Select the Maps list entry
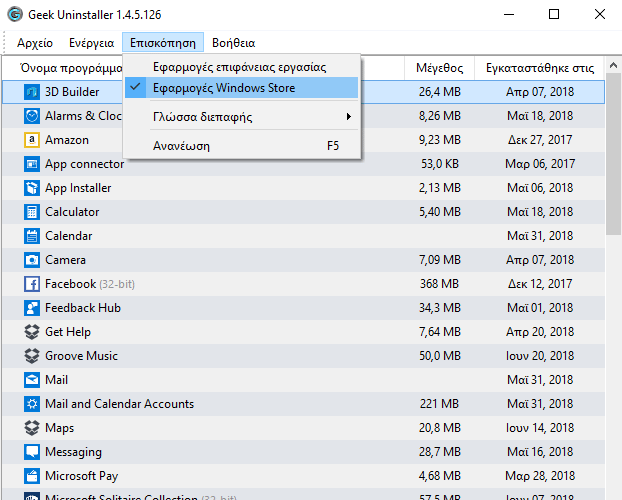 tap(304, 428)
